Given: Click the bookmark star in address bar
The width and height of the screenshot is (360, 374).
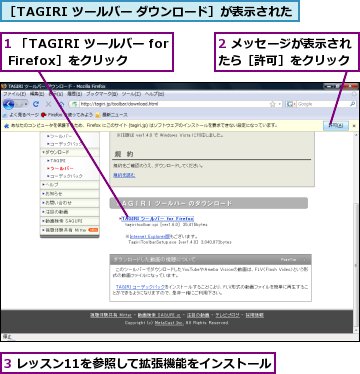Looking at the screenshot, I should pyautogui.click(x=272, y=104).
